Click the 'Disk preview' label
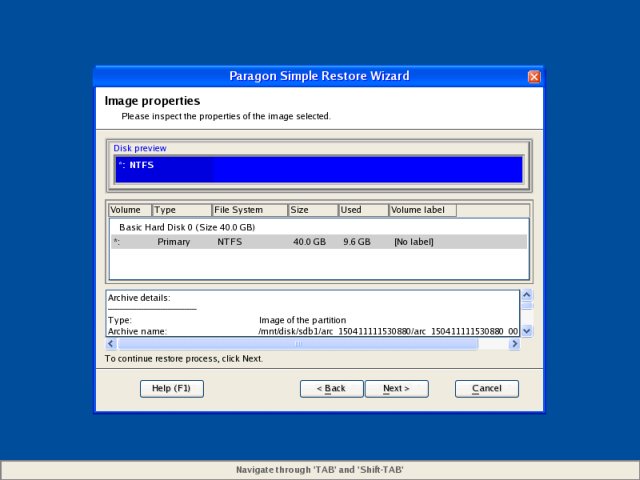This screenshot has width=640, height=480. coord(140,148)
